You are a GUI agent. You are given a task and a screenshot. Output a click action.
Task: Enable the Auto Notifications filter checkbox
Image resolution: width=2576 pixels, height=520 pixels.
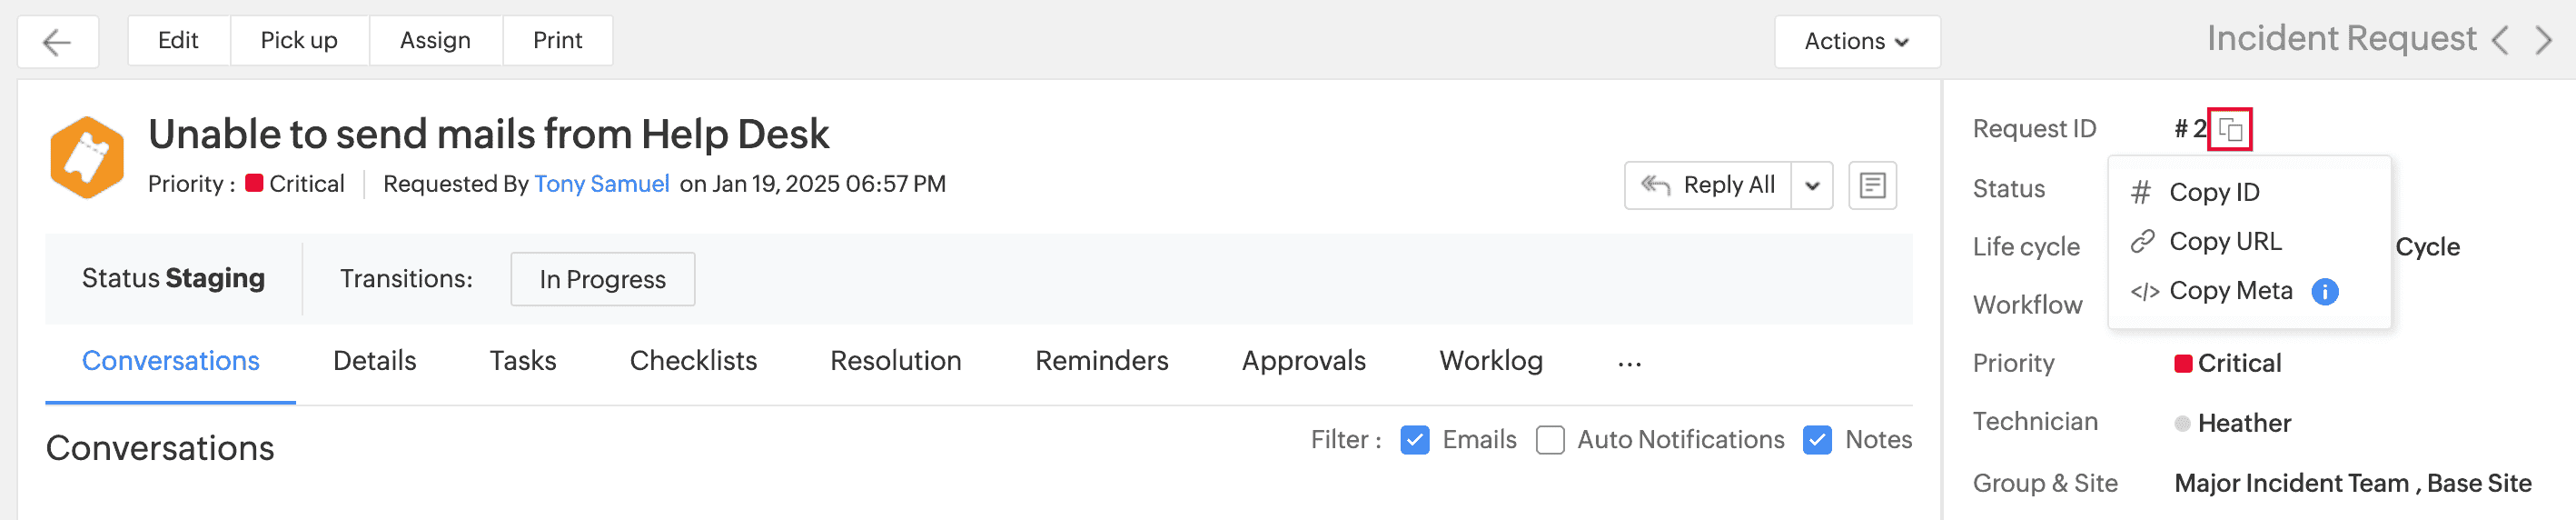1550,440
